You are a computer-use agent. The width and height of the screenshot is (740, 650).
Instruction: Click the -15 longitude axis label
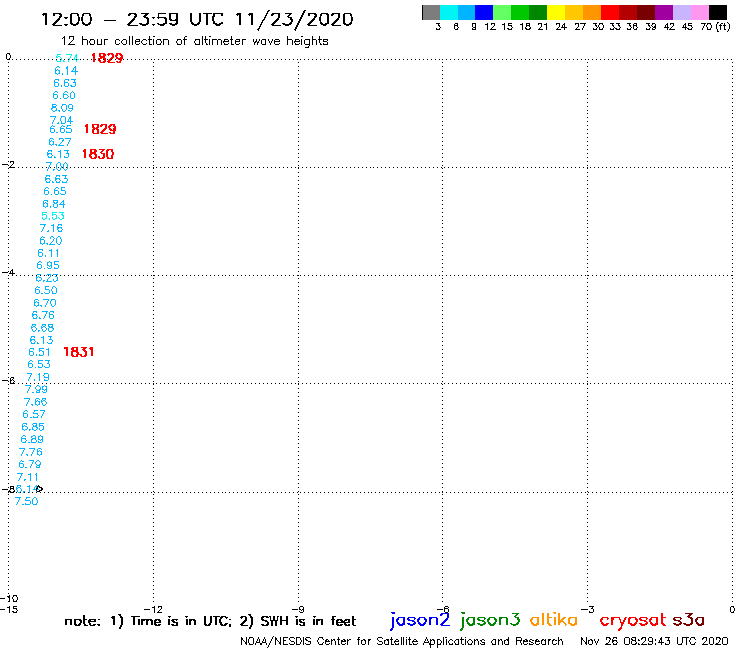coord(9,609)
